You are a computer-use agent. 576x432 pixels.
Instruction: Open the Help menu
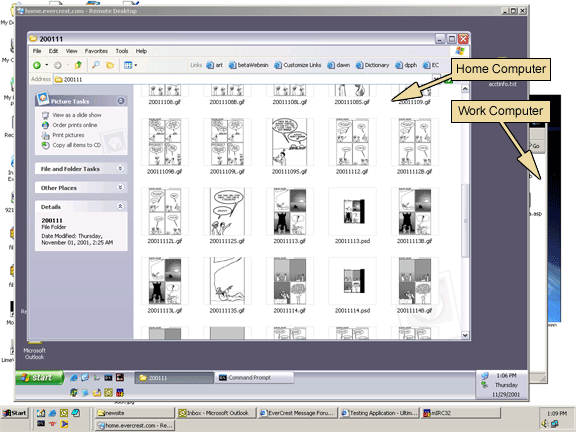click(x=141, y=51)
